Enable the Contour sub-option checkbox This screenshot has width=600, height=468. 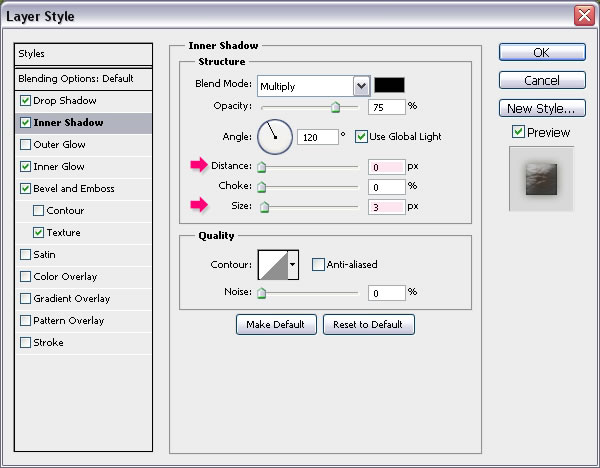coord(38,210)
